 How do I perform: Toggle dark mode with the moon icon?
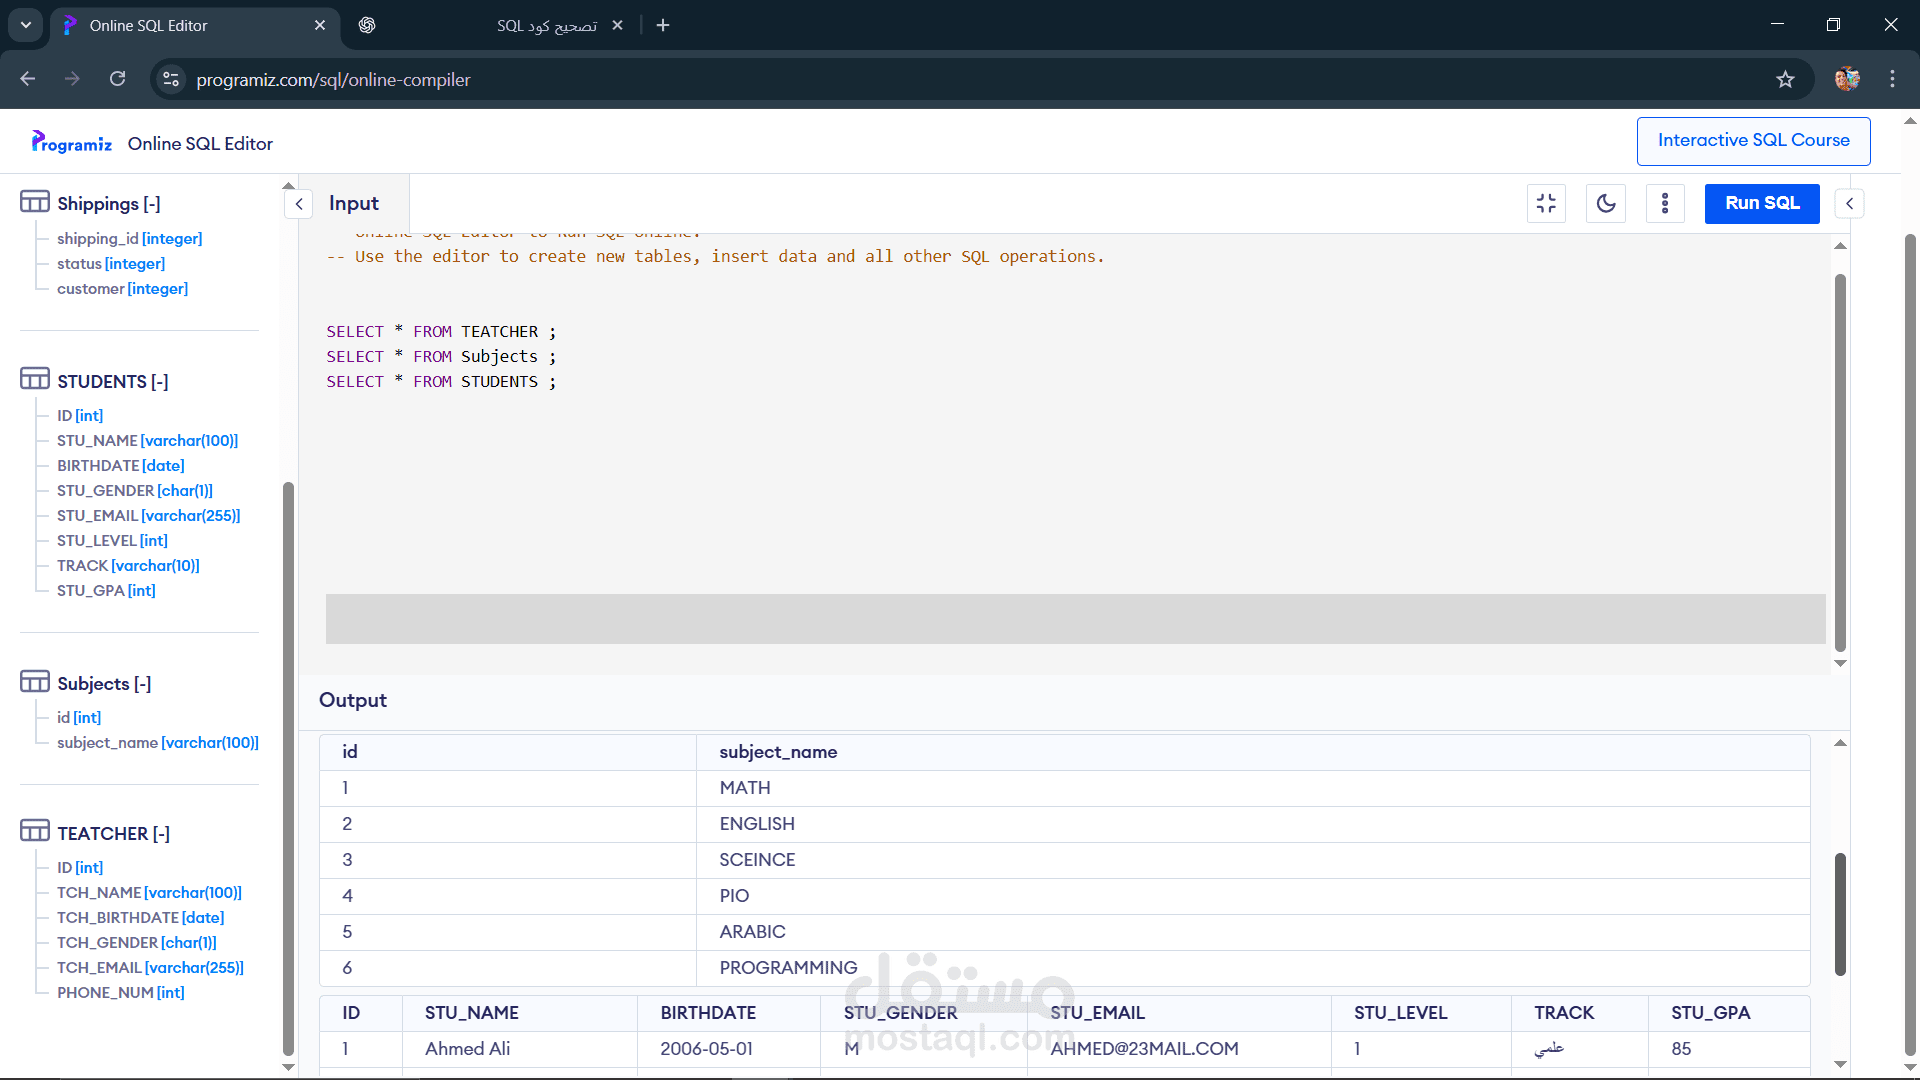[1606, 203]
